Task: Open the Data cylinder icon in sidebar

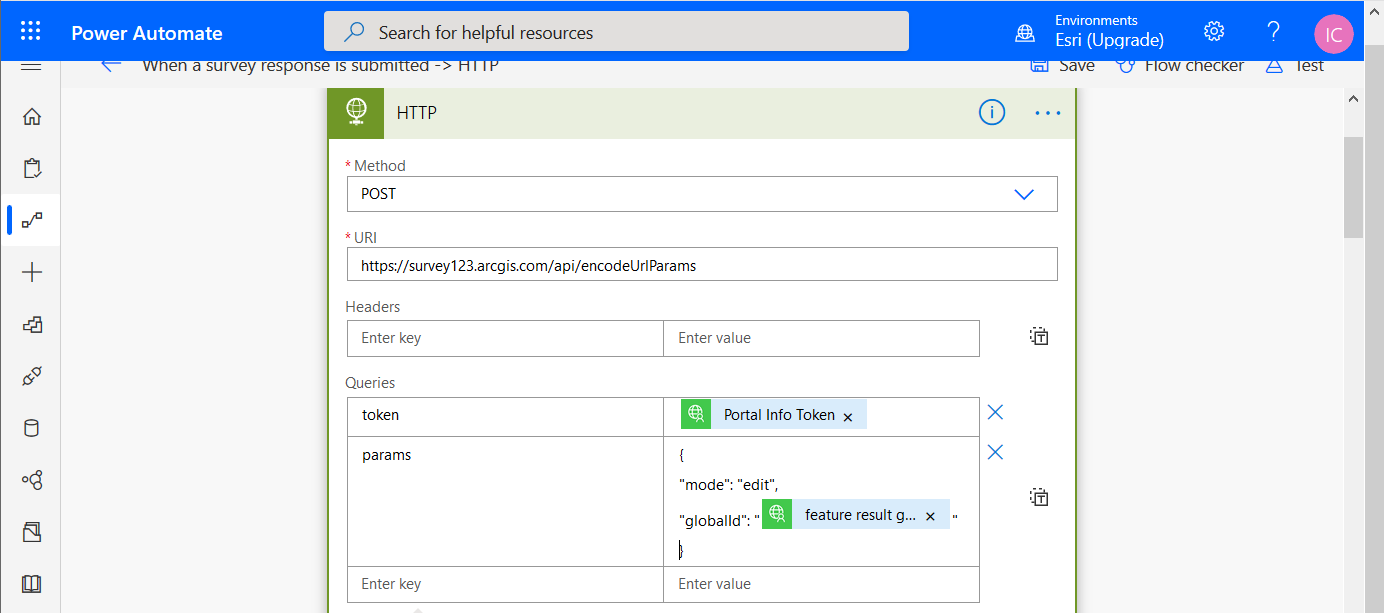Action: point(31,428)
